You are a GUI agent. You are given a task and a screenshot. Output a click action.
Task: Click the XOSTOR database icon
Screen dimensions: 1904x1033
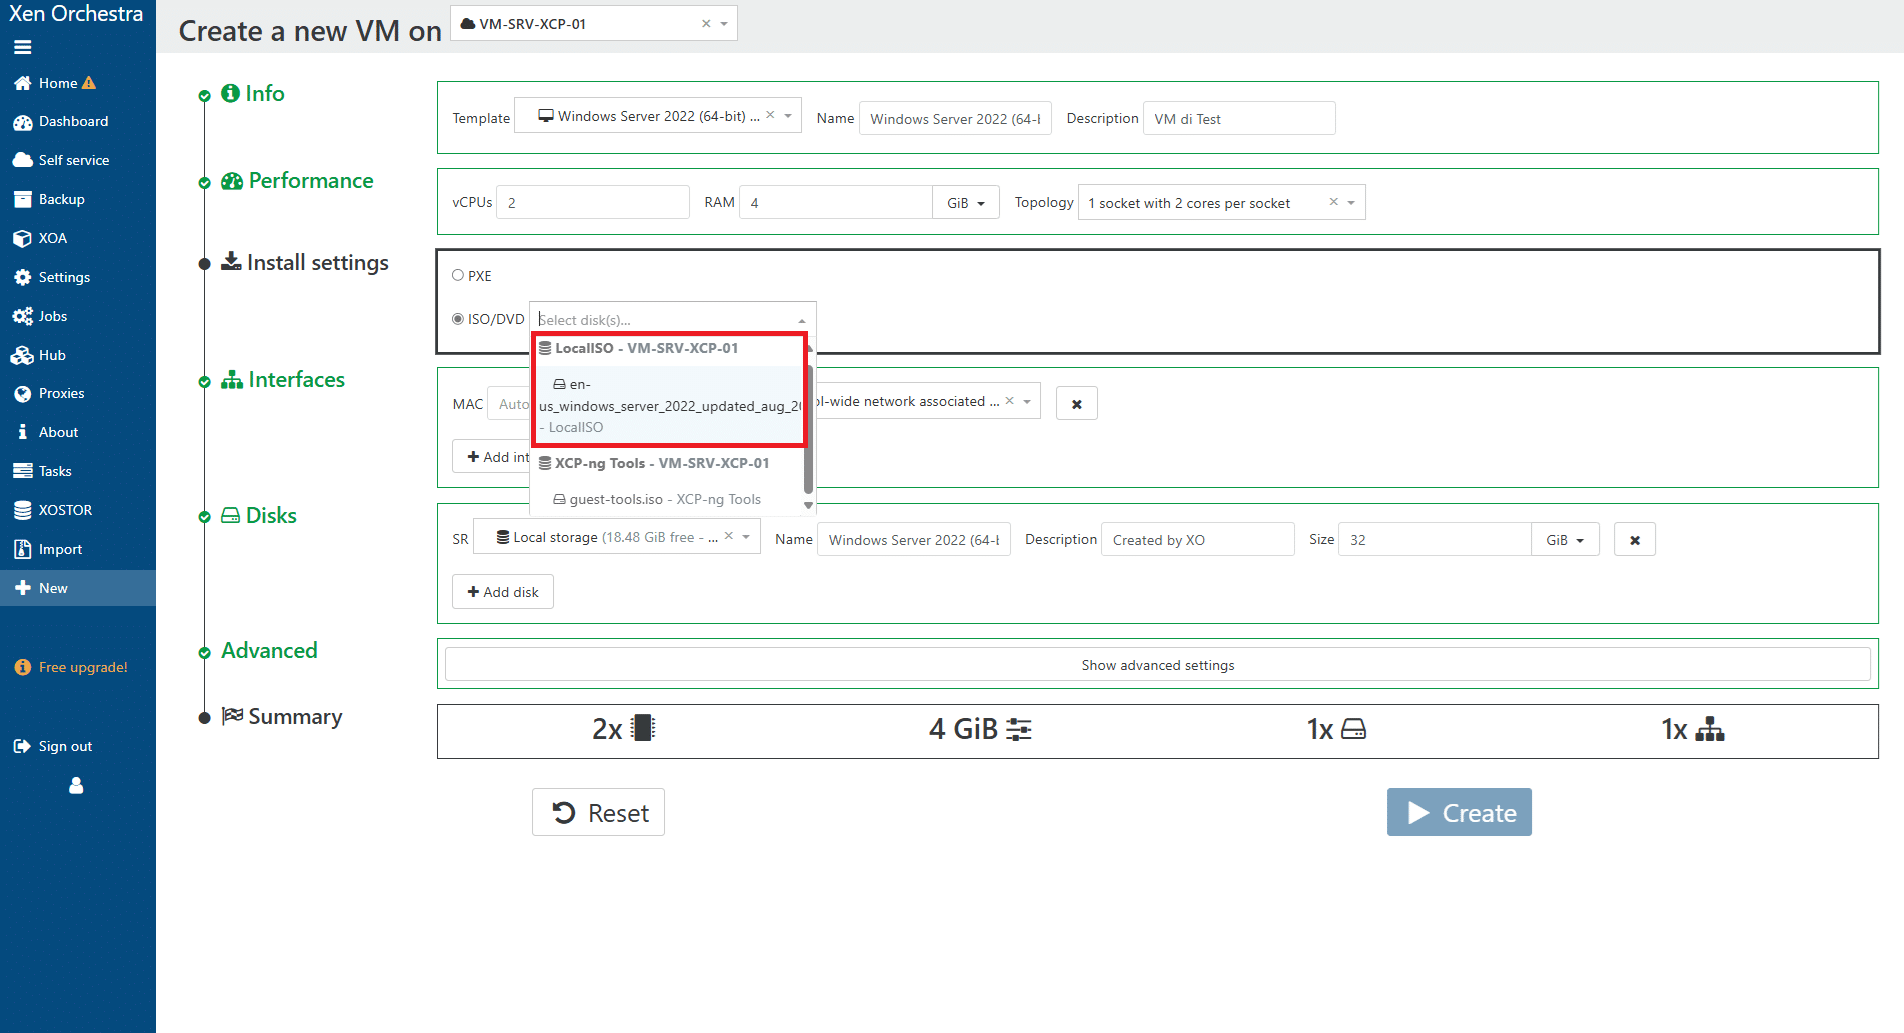(x=22, y=510)
